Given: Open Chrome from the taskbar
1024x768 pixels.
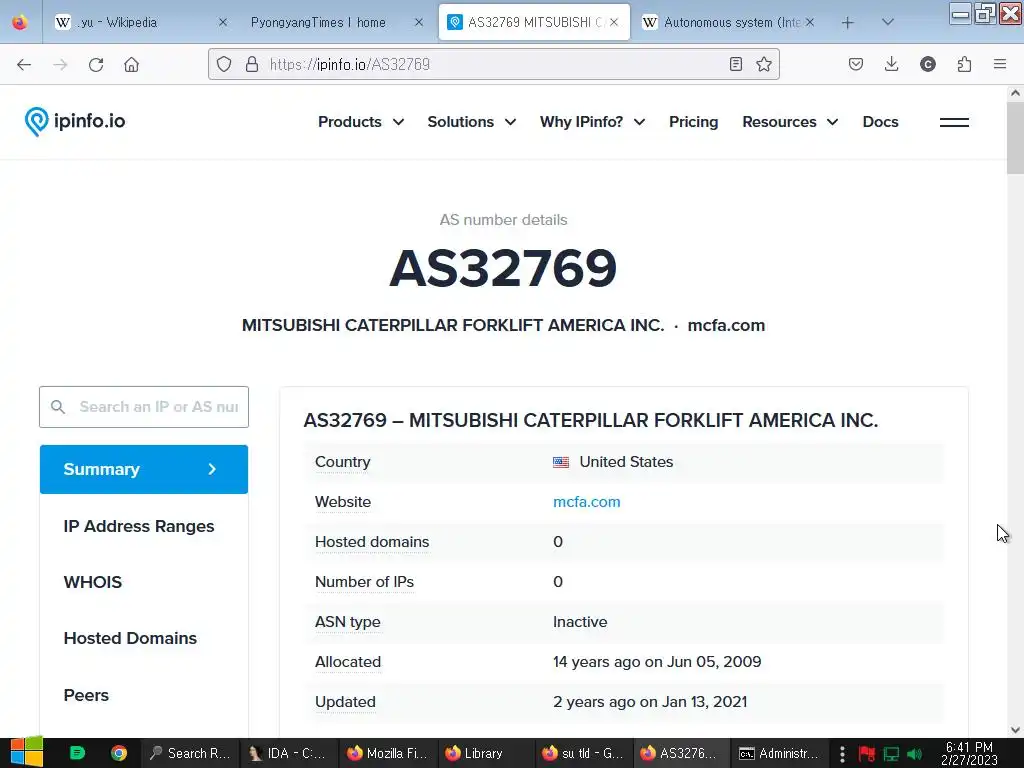Looking at the screenshot, I should click(x=118, y=753).
